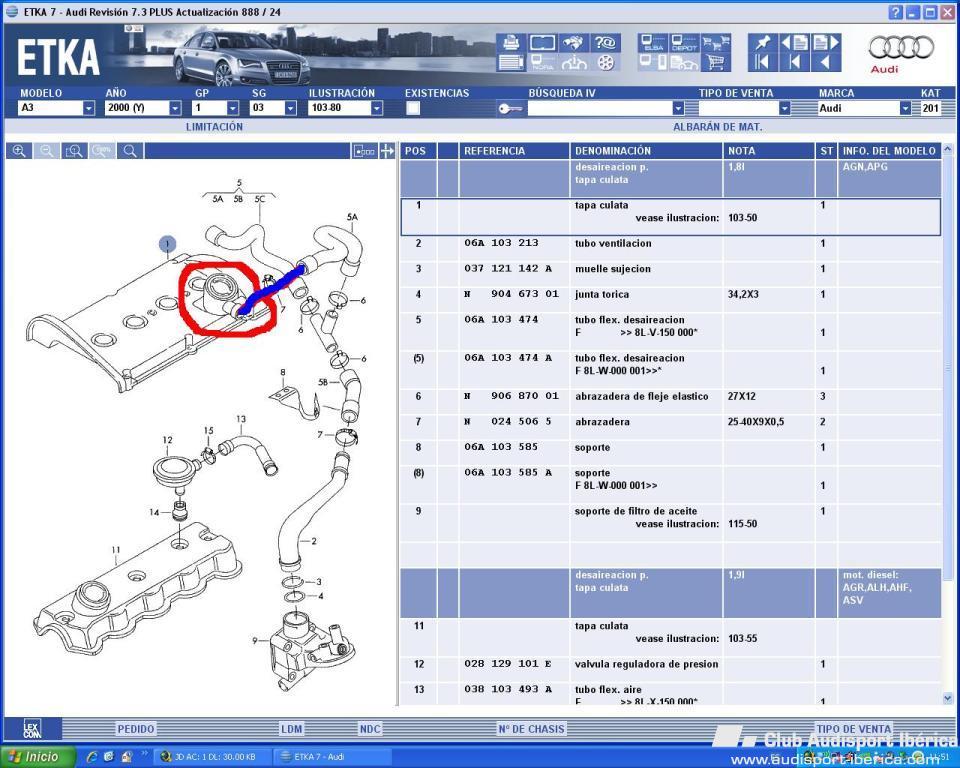
Task: Click the zoom region magnifier icon
Action: (x=74, y=151)
